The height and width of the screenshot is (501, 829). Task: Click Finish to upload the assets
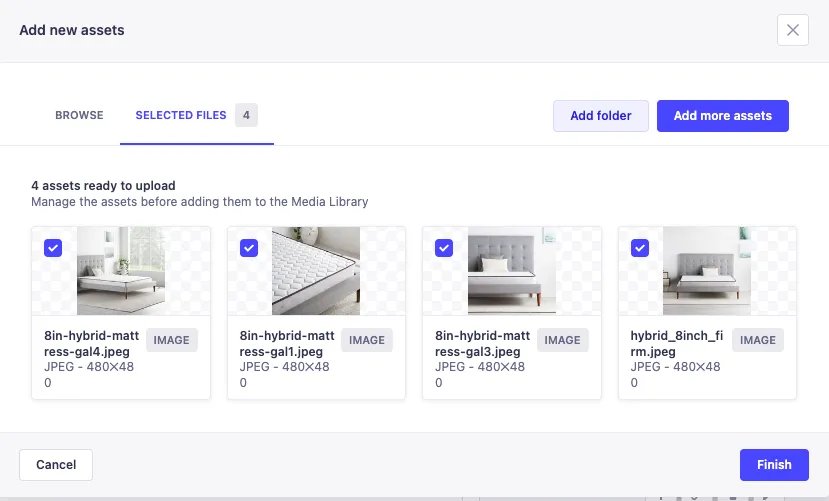[773, 465]
